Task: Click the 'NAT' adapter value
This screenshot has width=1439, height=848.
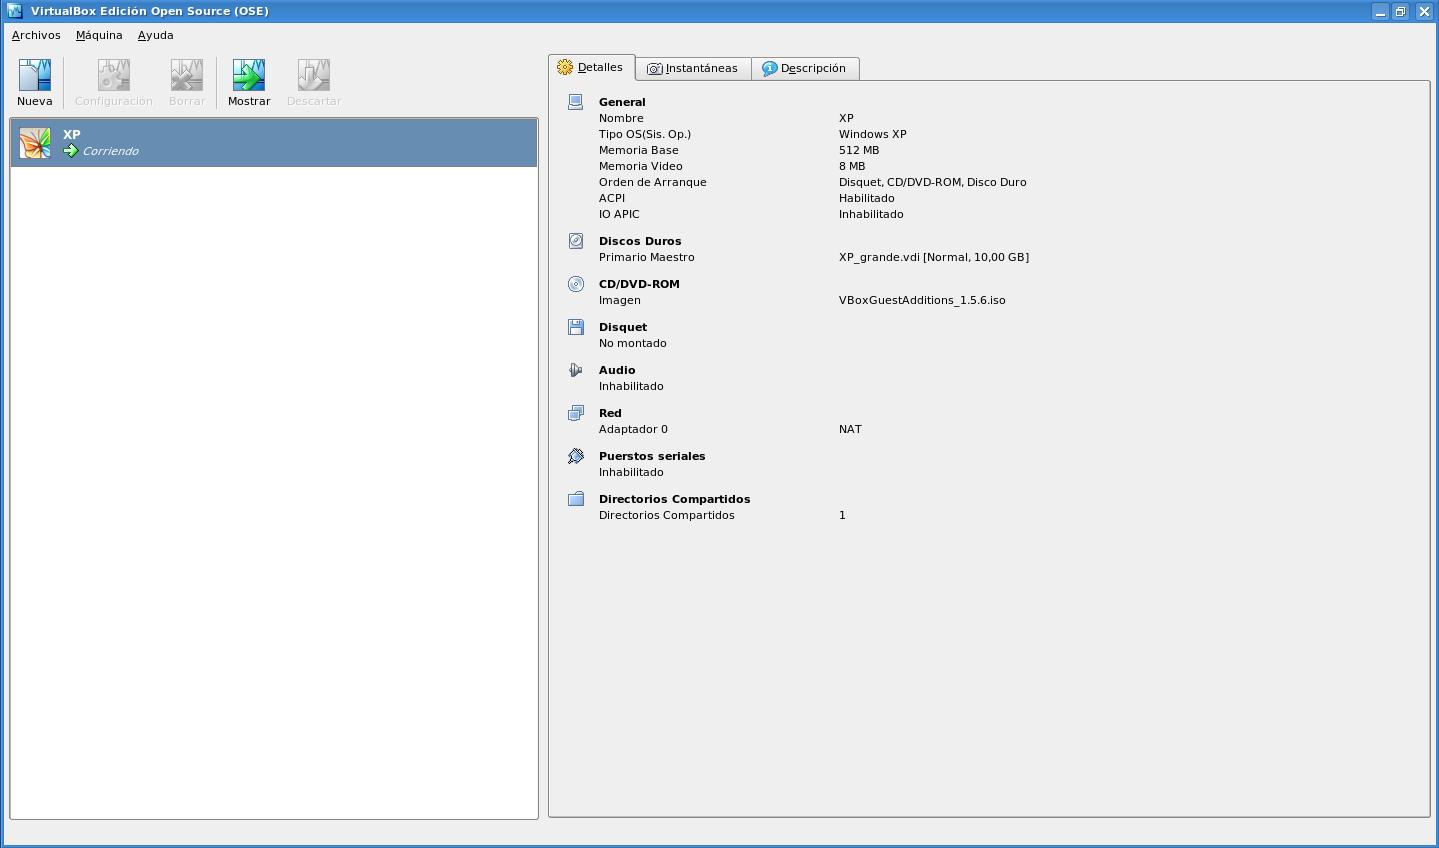Action: (x=850, y=429)
